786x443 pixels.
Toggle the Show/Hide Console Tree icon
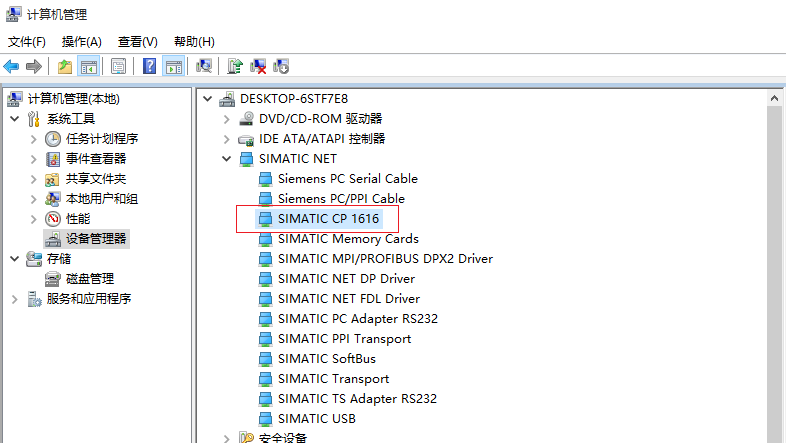tap(89, 66)
